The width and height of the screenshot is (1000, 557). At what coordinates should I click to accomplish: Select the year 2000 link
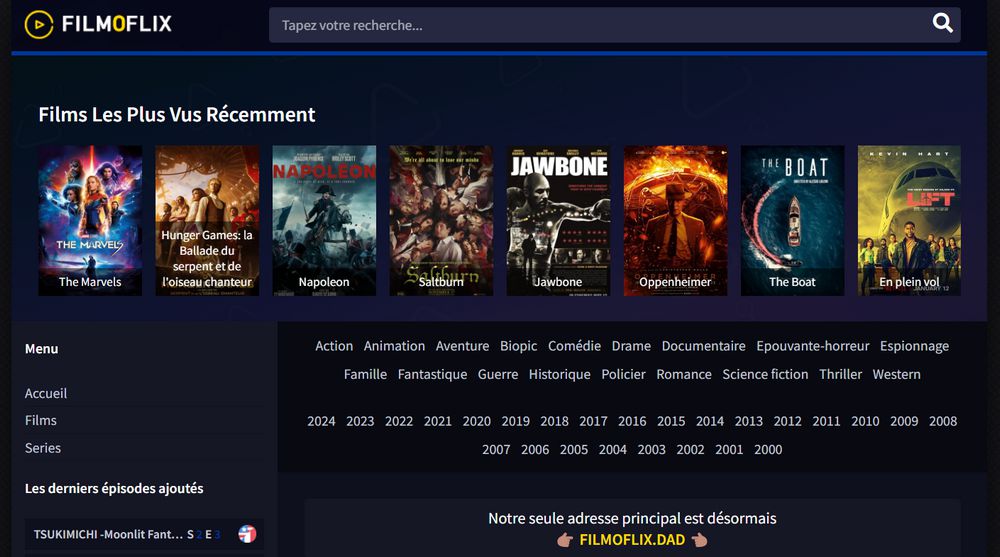point(768,449)
